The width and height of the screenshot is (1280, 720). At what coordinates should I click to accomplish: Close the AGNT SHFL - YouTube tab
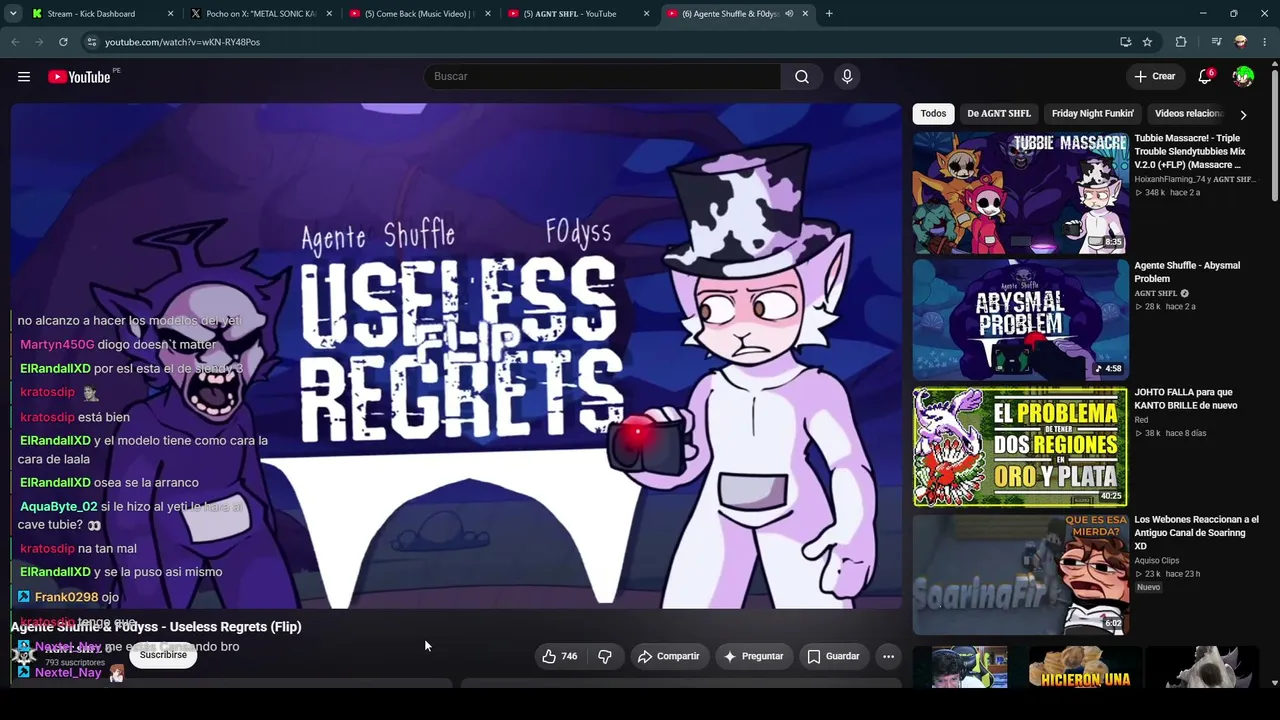[646, 14]
